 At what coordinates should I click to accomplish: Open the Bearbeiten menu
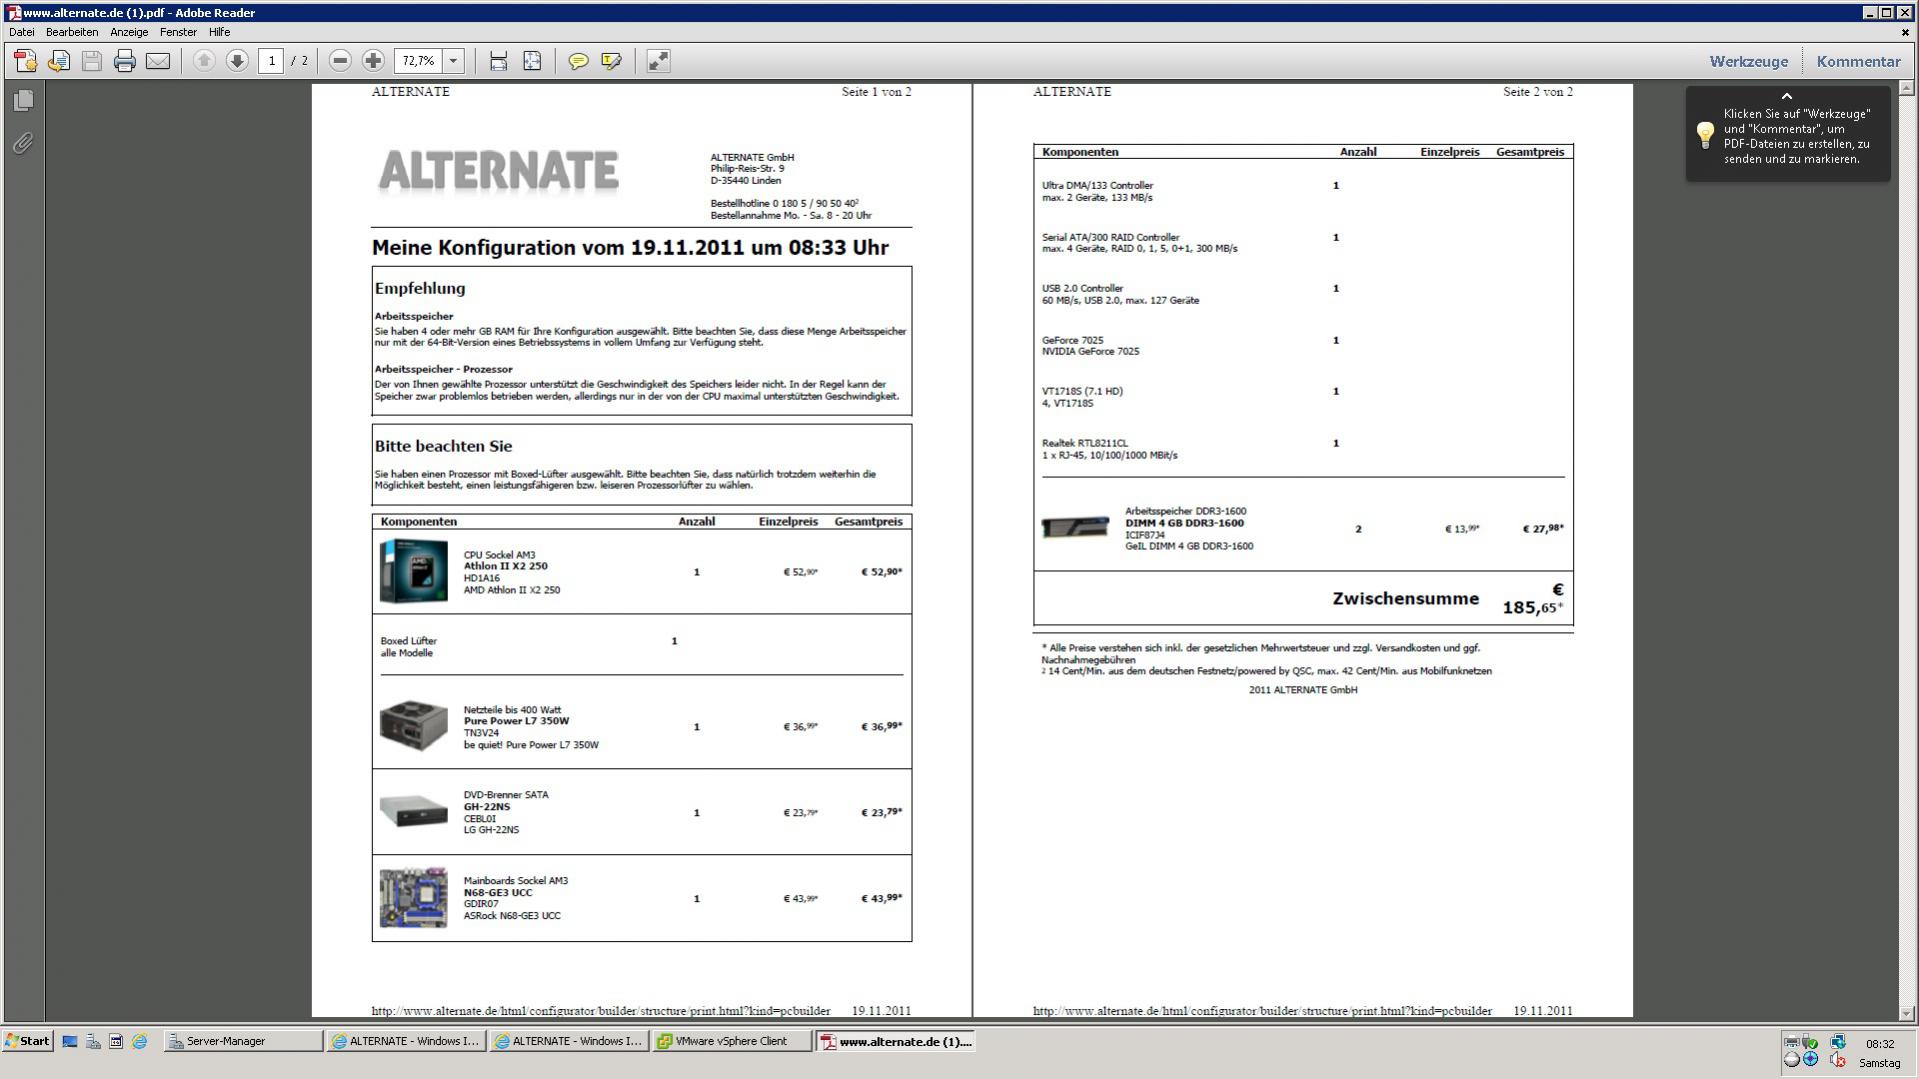(x=72, y=32)
